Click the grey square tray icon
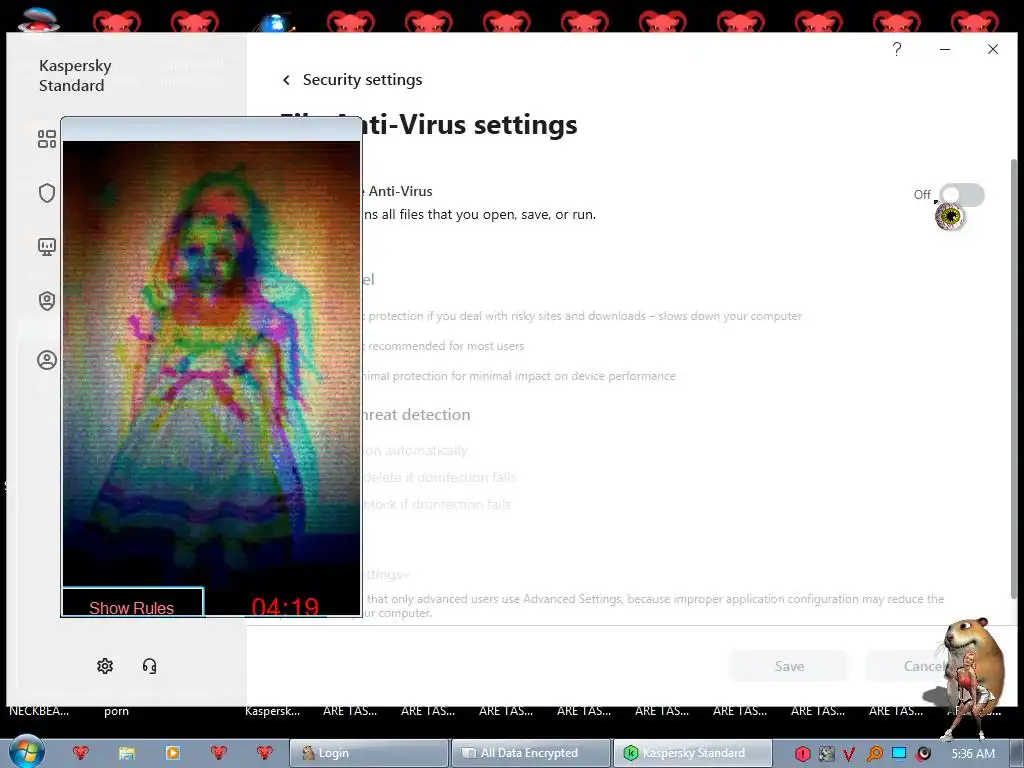The image size is (1024, 768). 827,754
